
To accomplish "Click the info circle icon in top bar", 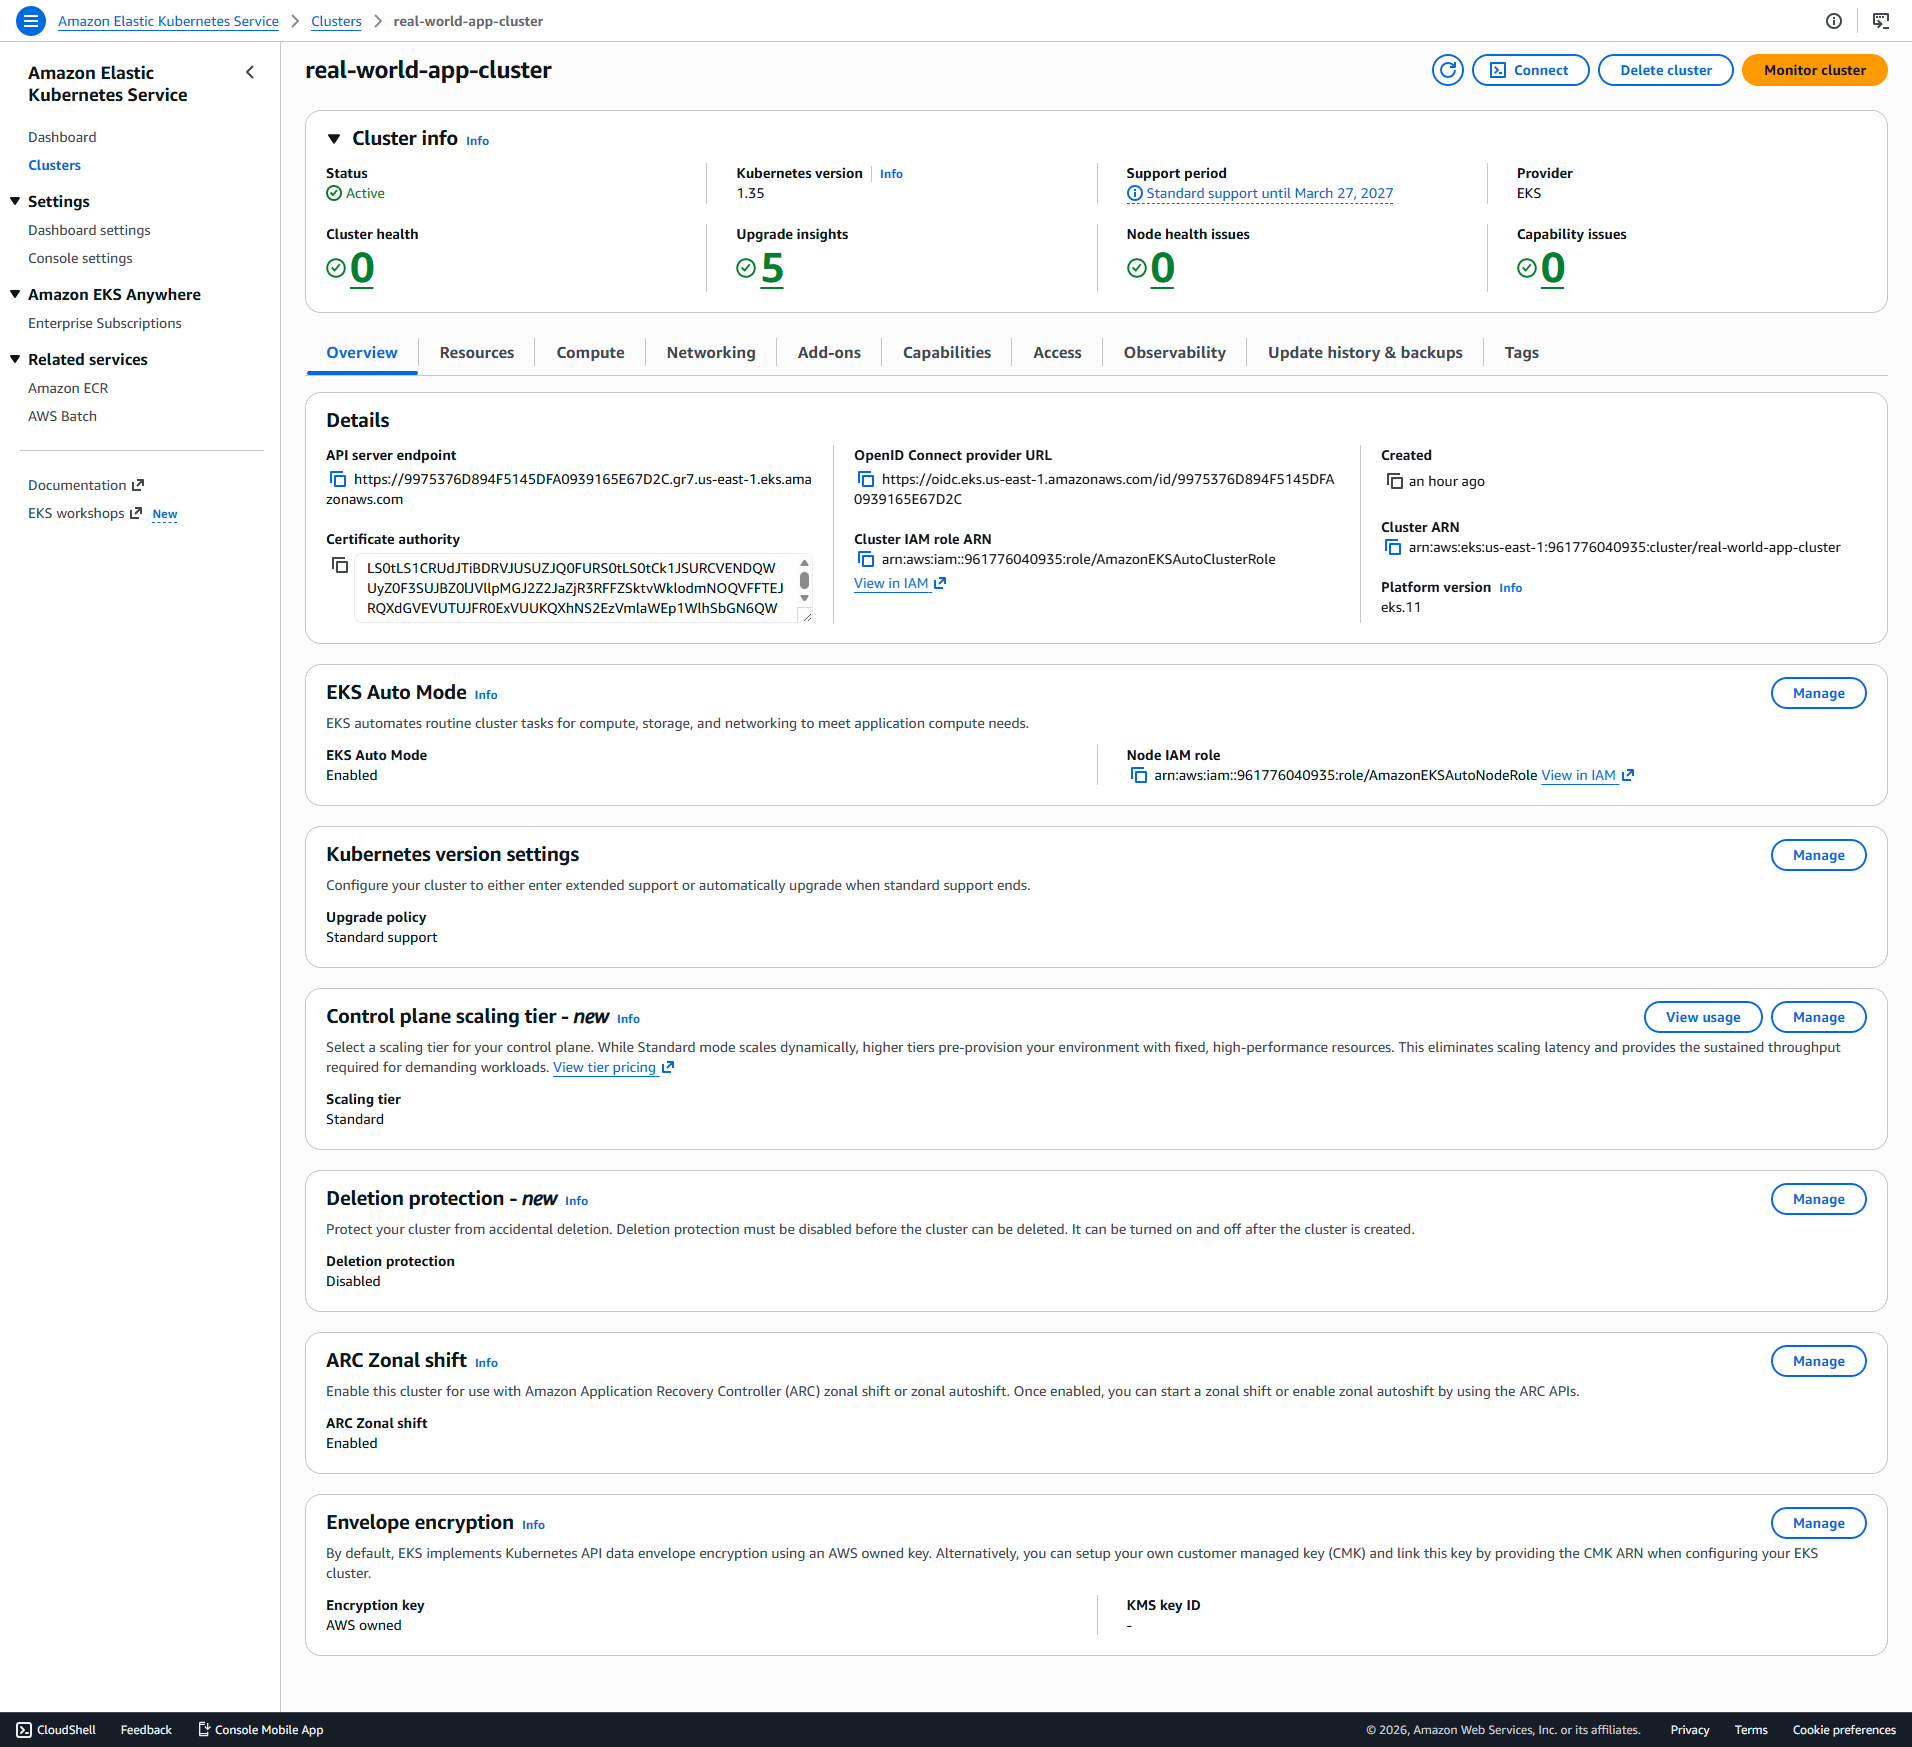I will click(x=1833, y=21).
